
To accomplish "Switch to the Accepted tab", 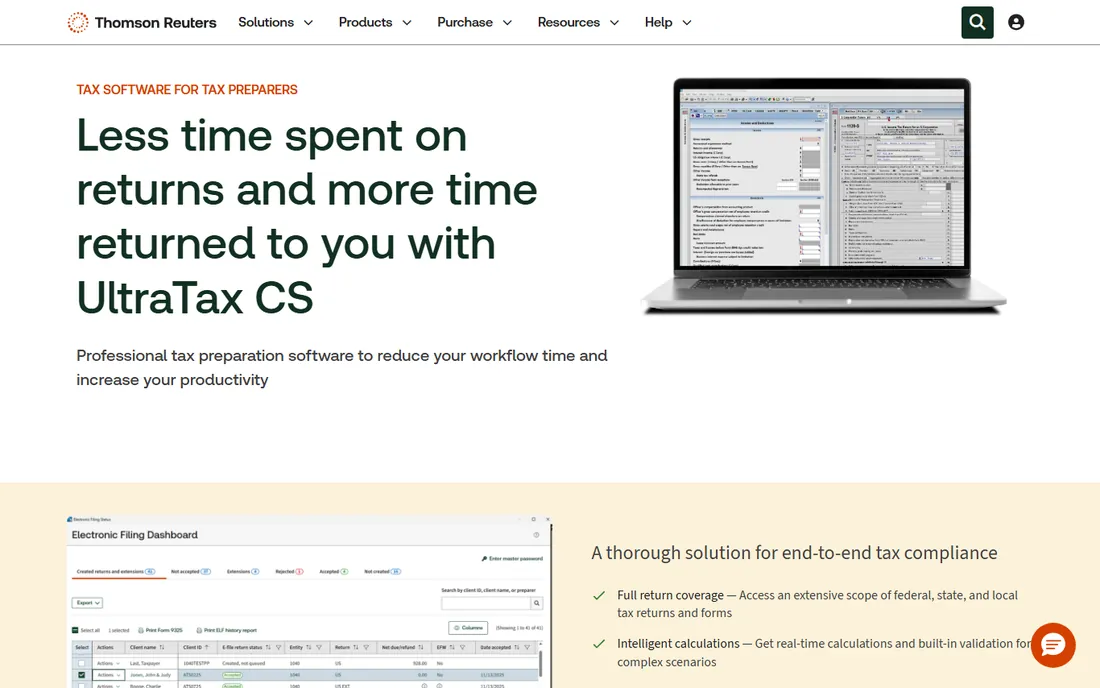I will (x=334, y=572).
